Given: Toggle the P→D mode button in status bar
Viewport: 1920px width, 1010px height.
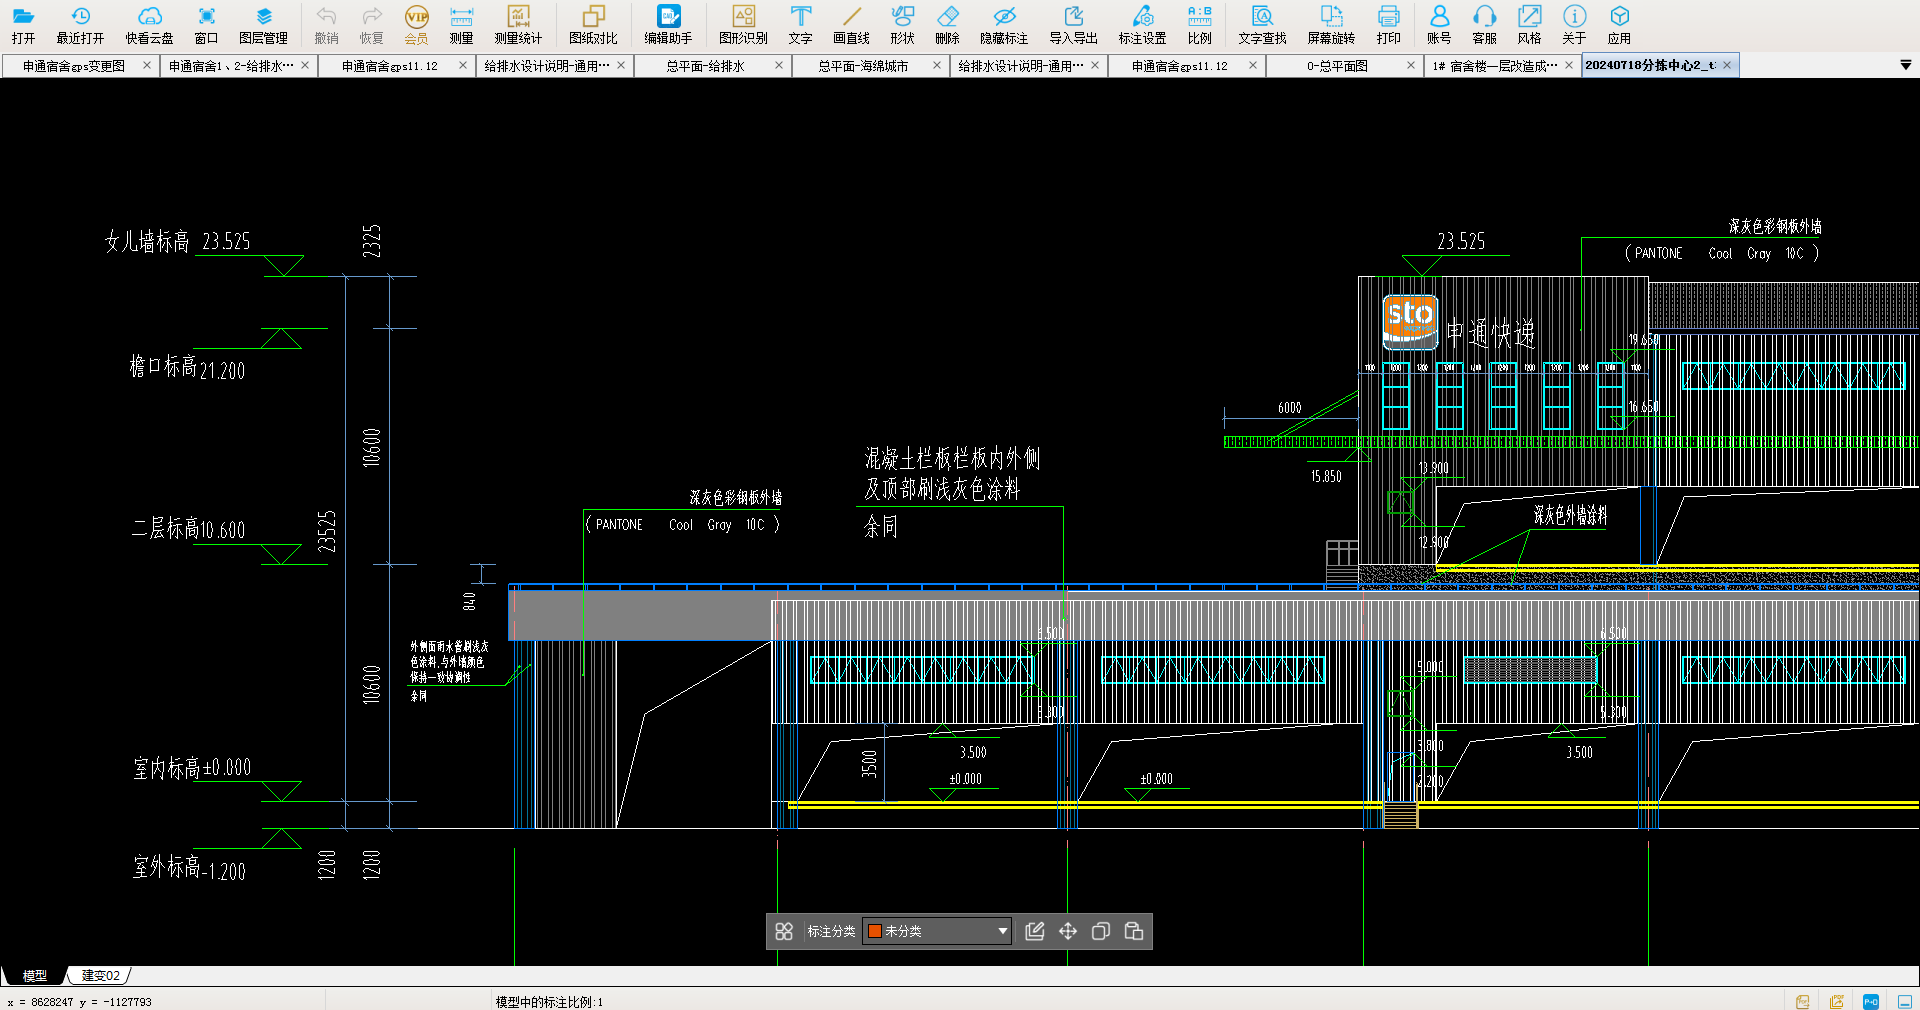Looking at the screenshot, I should tap(1871, 1001).
